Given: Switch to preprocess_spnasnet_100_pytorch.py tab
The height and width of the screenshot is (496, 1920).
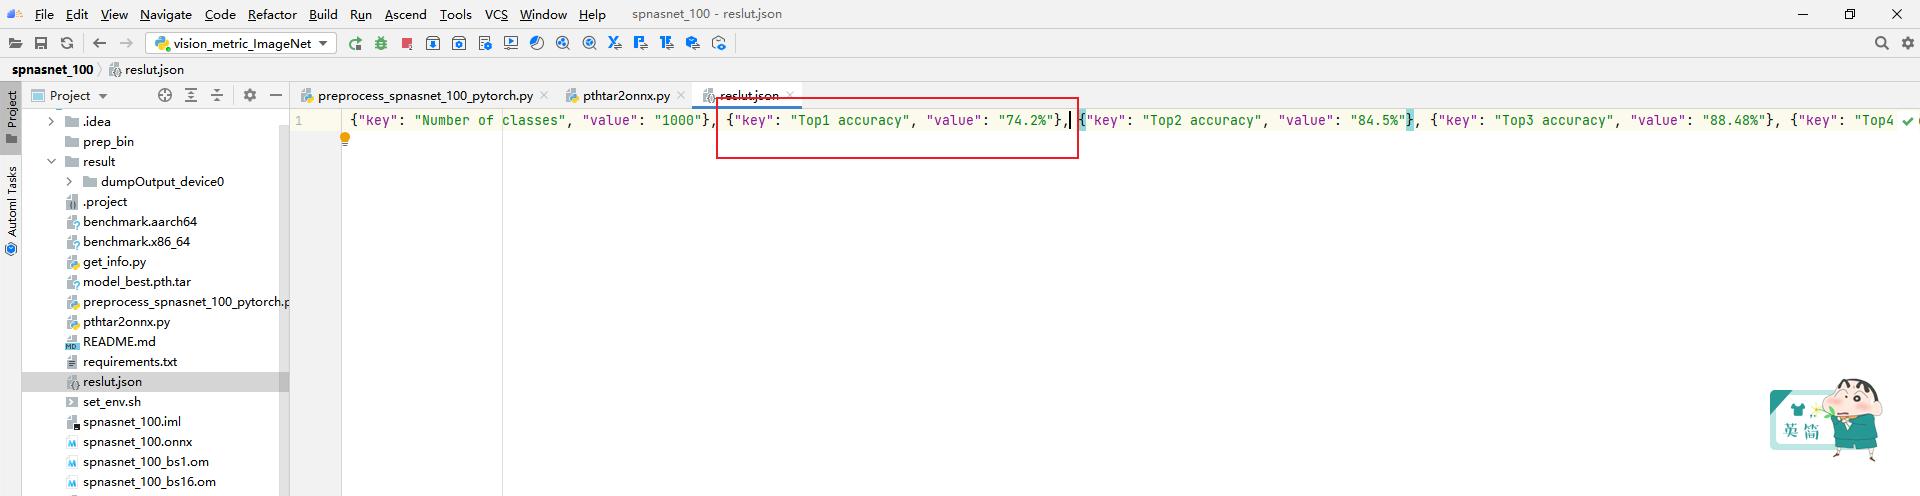Looking at the screenshot, I should tap(425, 95).
